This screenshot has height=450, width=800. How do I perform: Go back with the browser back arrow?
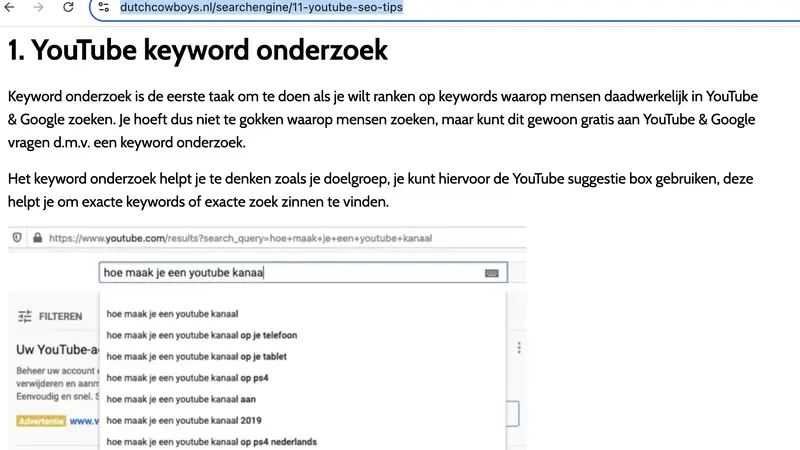coord(9,7)
